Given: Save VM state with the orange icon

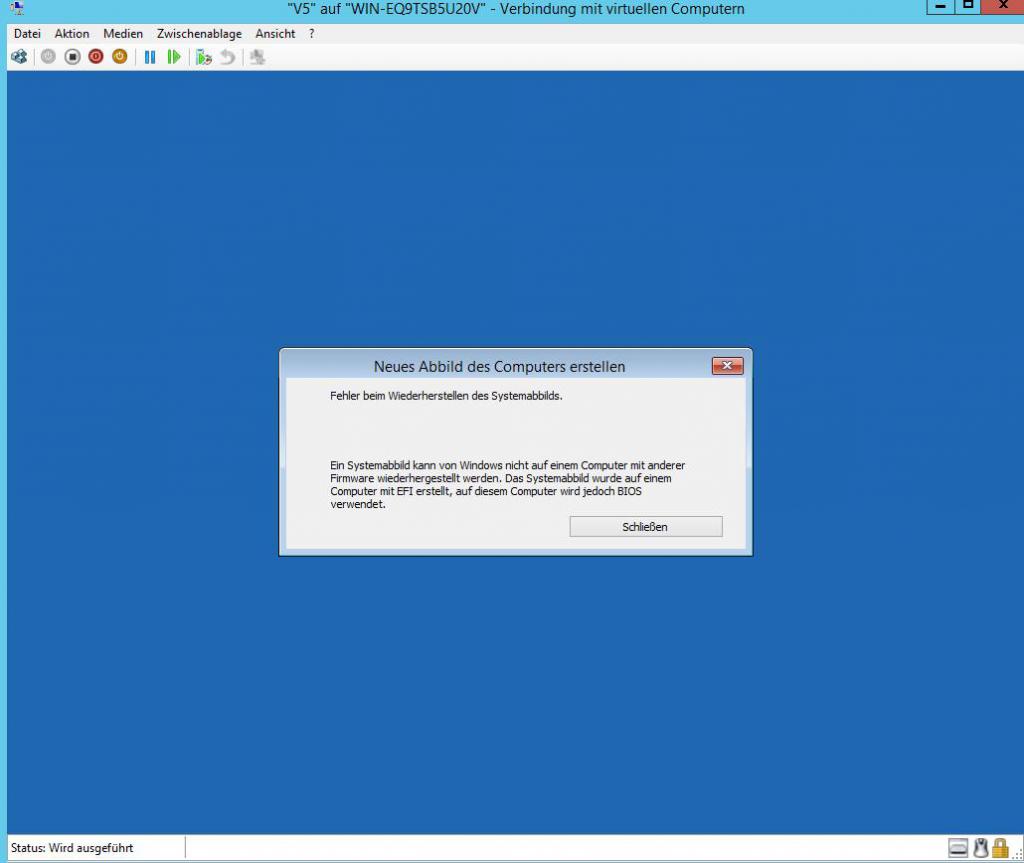Looking at the screenshot, I should click(120, 57).
